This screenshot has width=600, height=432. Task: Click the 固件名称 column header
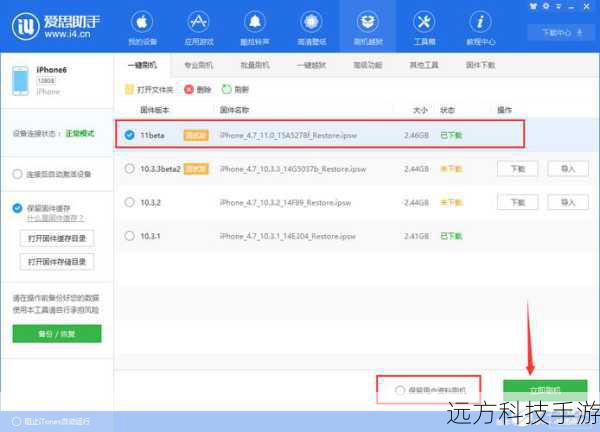coord(234,110)
